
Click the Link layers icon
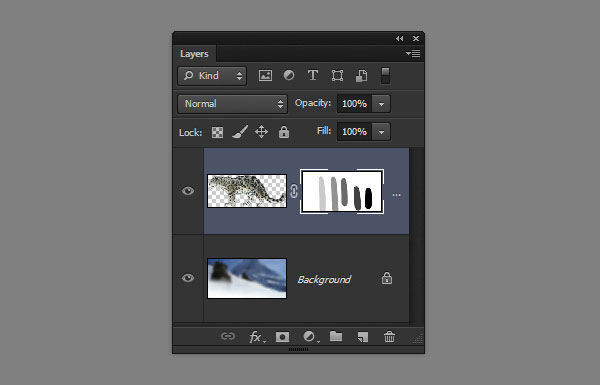pos(228,336)
